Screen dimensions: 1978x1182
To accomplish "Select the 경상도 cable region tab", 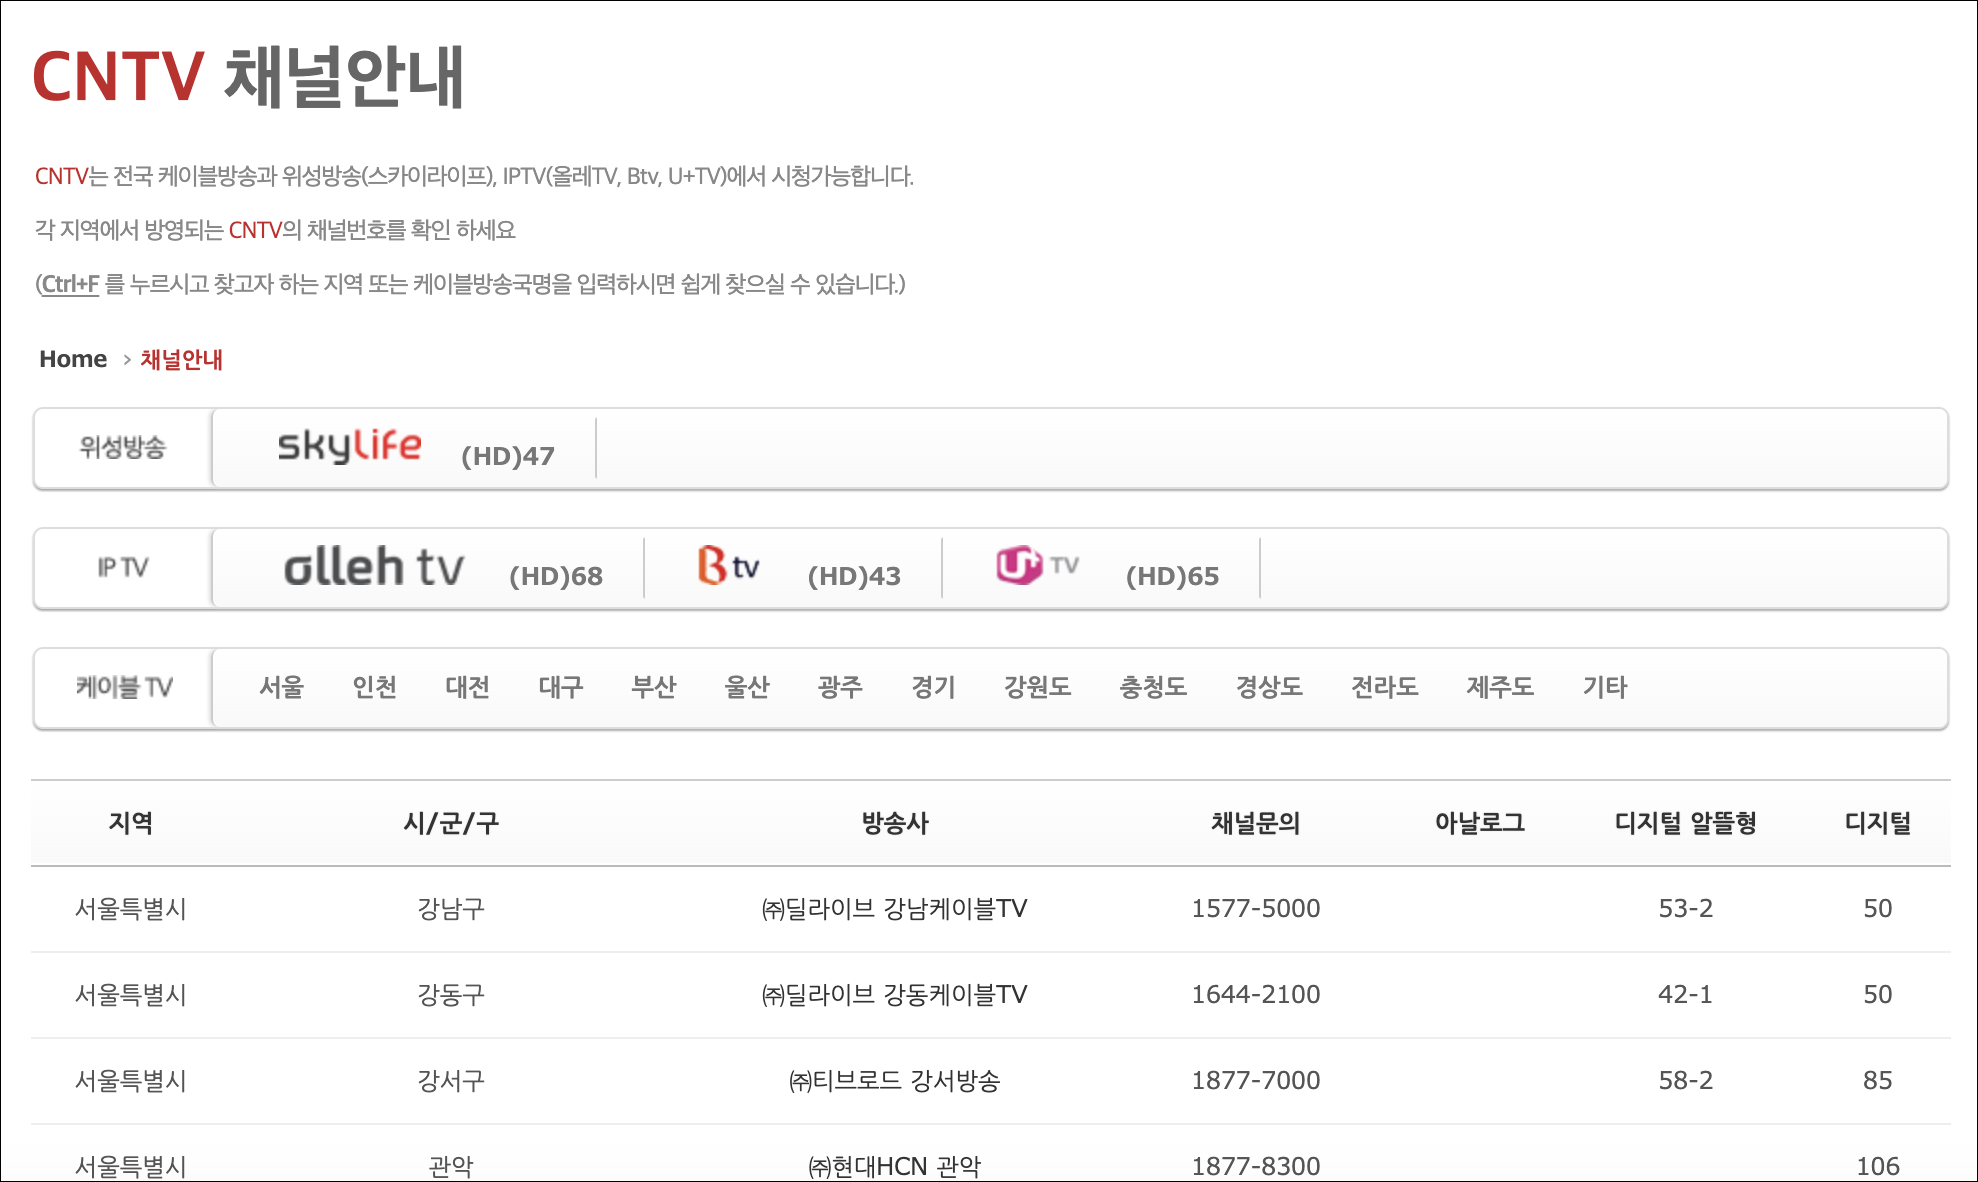I will (1269, 687).
